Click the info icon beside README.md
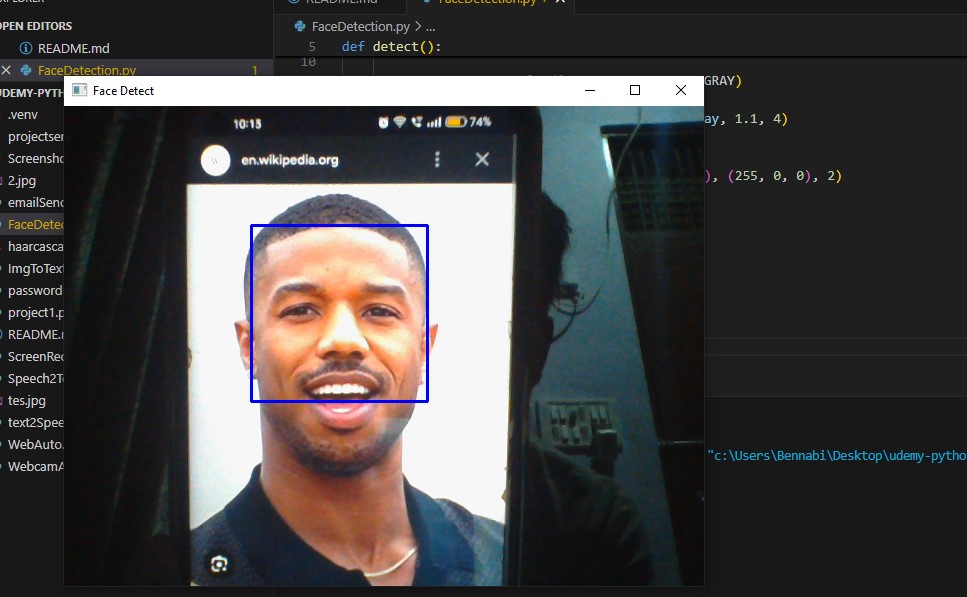Screen dimensions: 967x597 coord(26,48)
